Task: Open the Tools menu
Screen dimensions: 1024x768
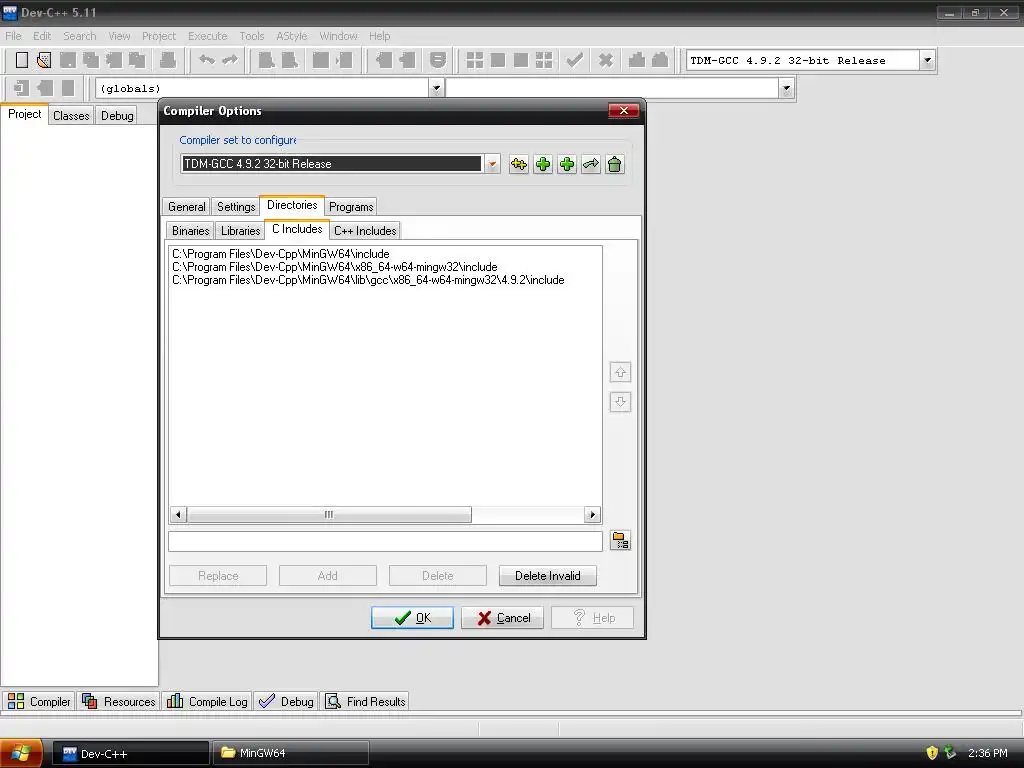Action: point(251,36)
